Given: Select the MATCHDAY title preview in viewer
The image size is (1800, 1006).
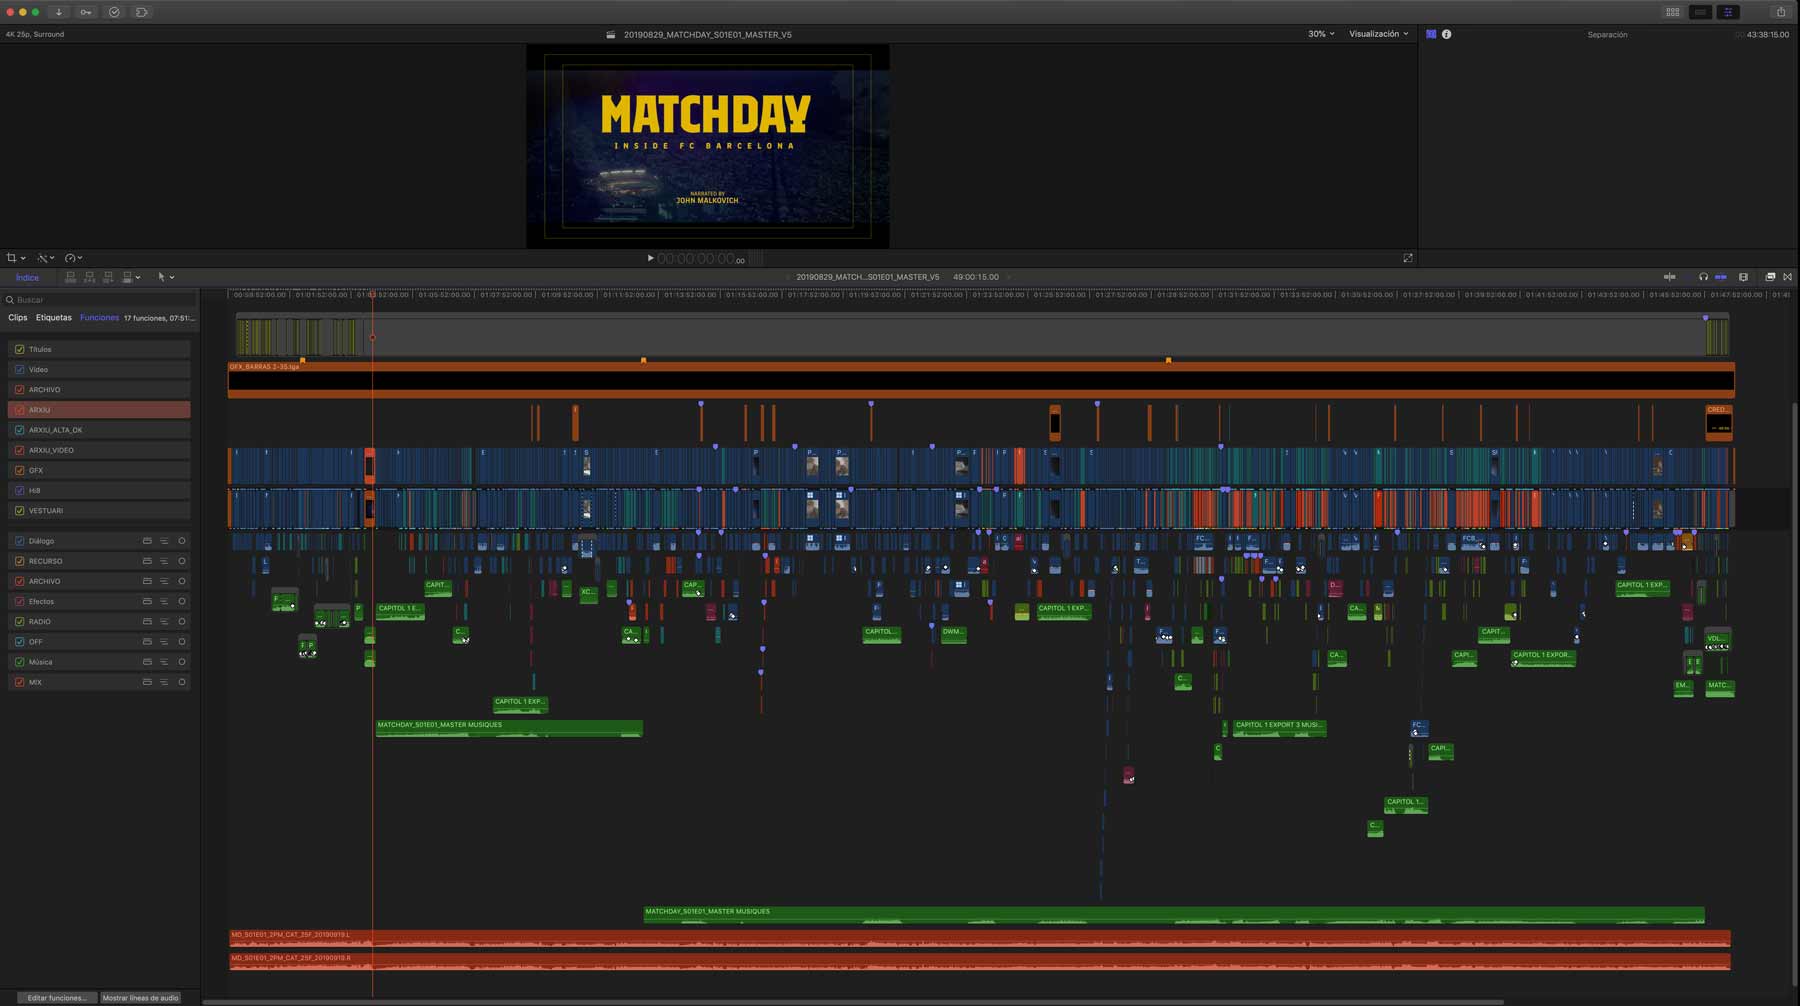Looking at the screenshot, I should click(x=707, y=146).
